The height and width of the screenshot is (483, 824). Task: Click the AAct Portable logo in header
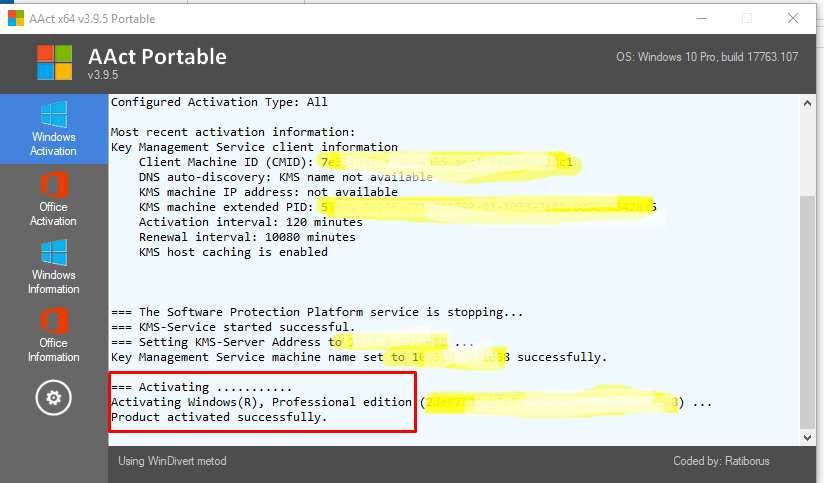[55, 63]
